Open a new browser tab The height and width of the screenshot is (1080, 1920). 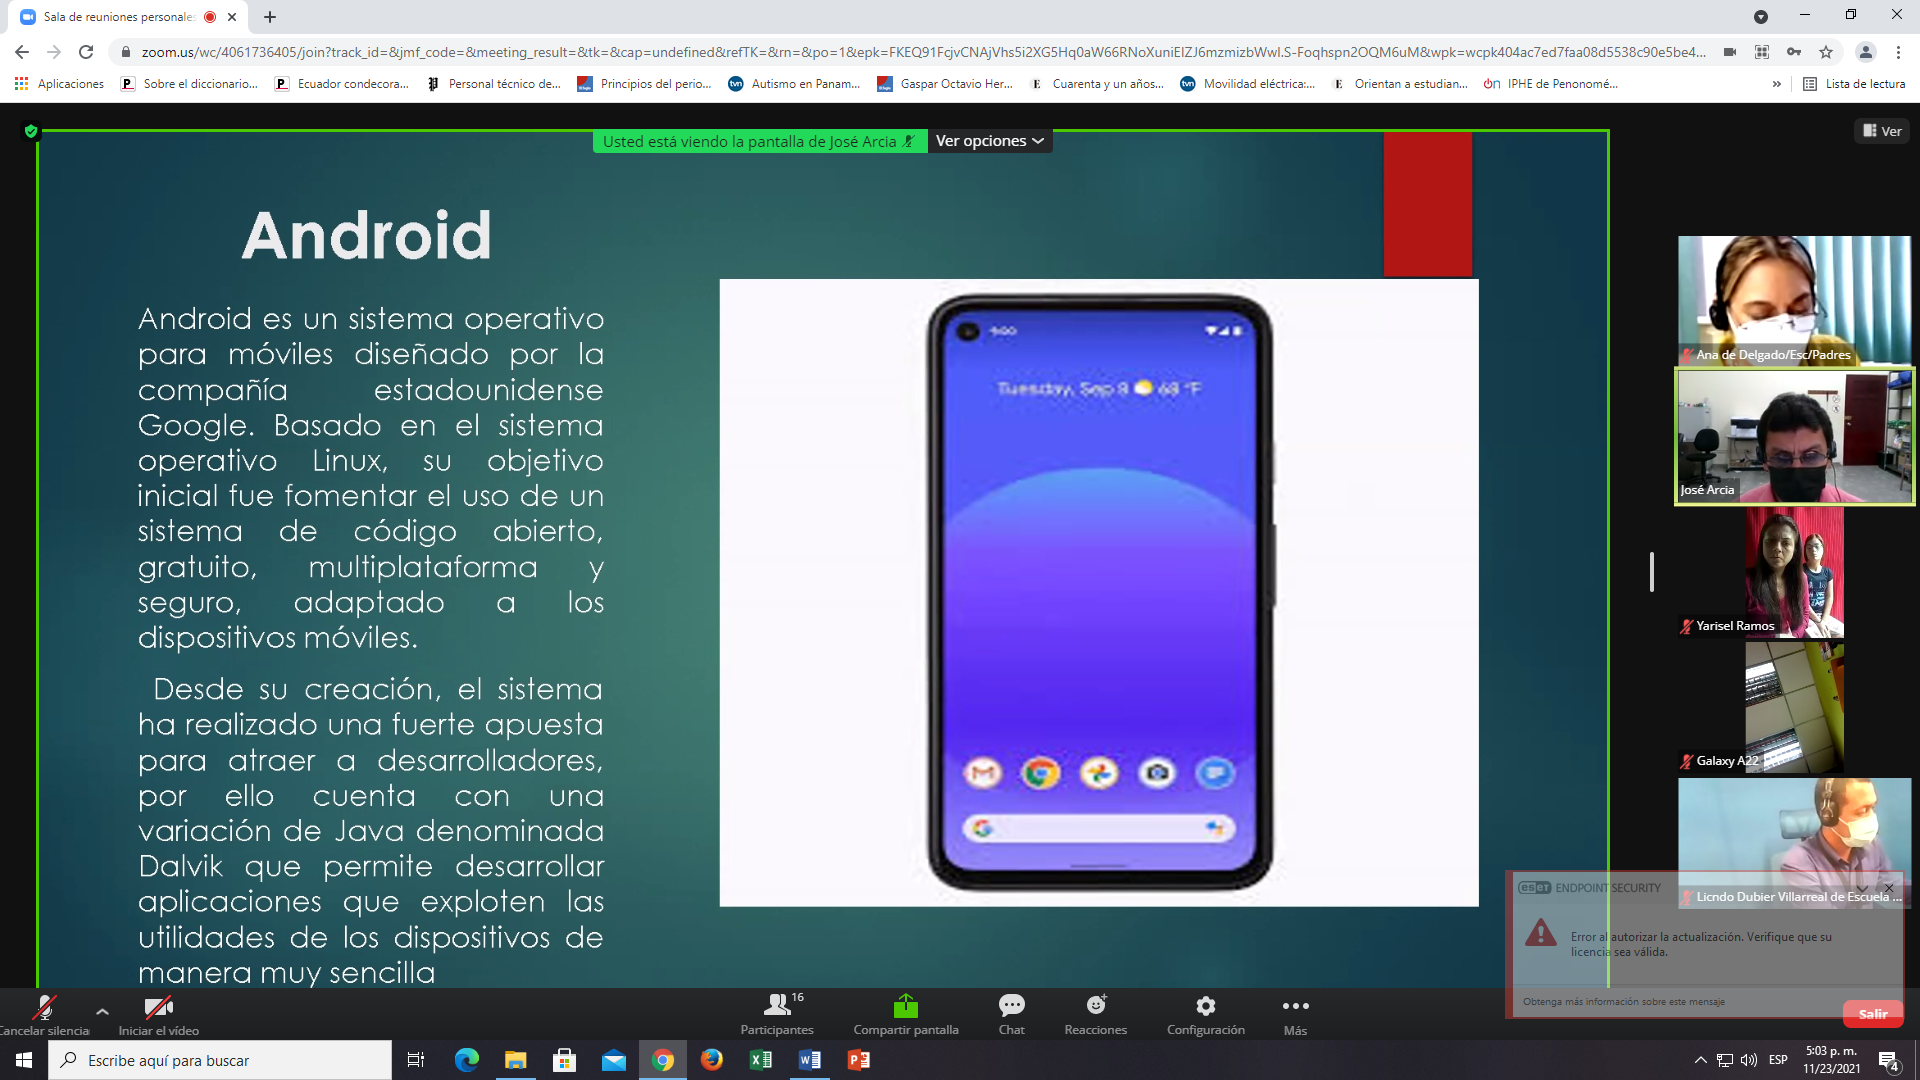[x=270, y=17]
